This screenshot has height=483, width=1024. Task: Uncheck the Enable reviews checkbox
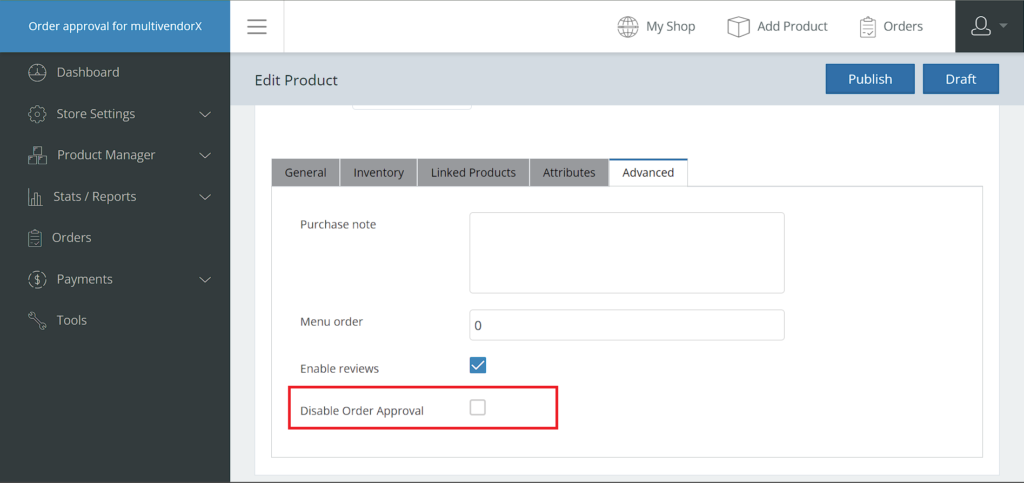pos(477,365)
